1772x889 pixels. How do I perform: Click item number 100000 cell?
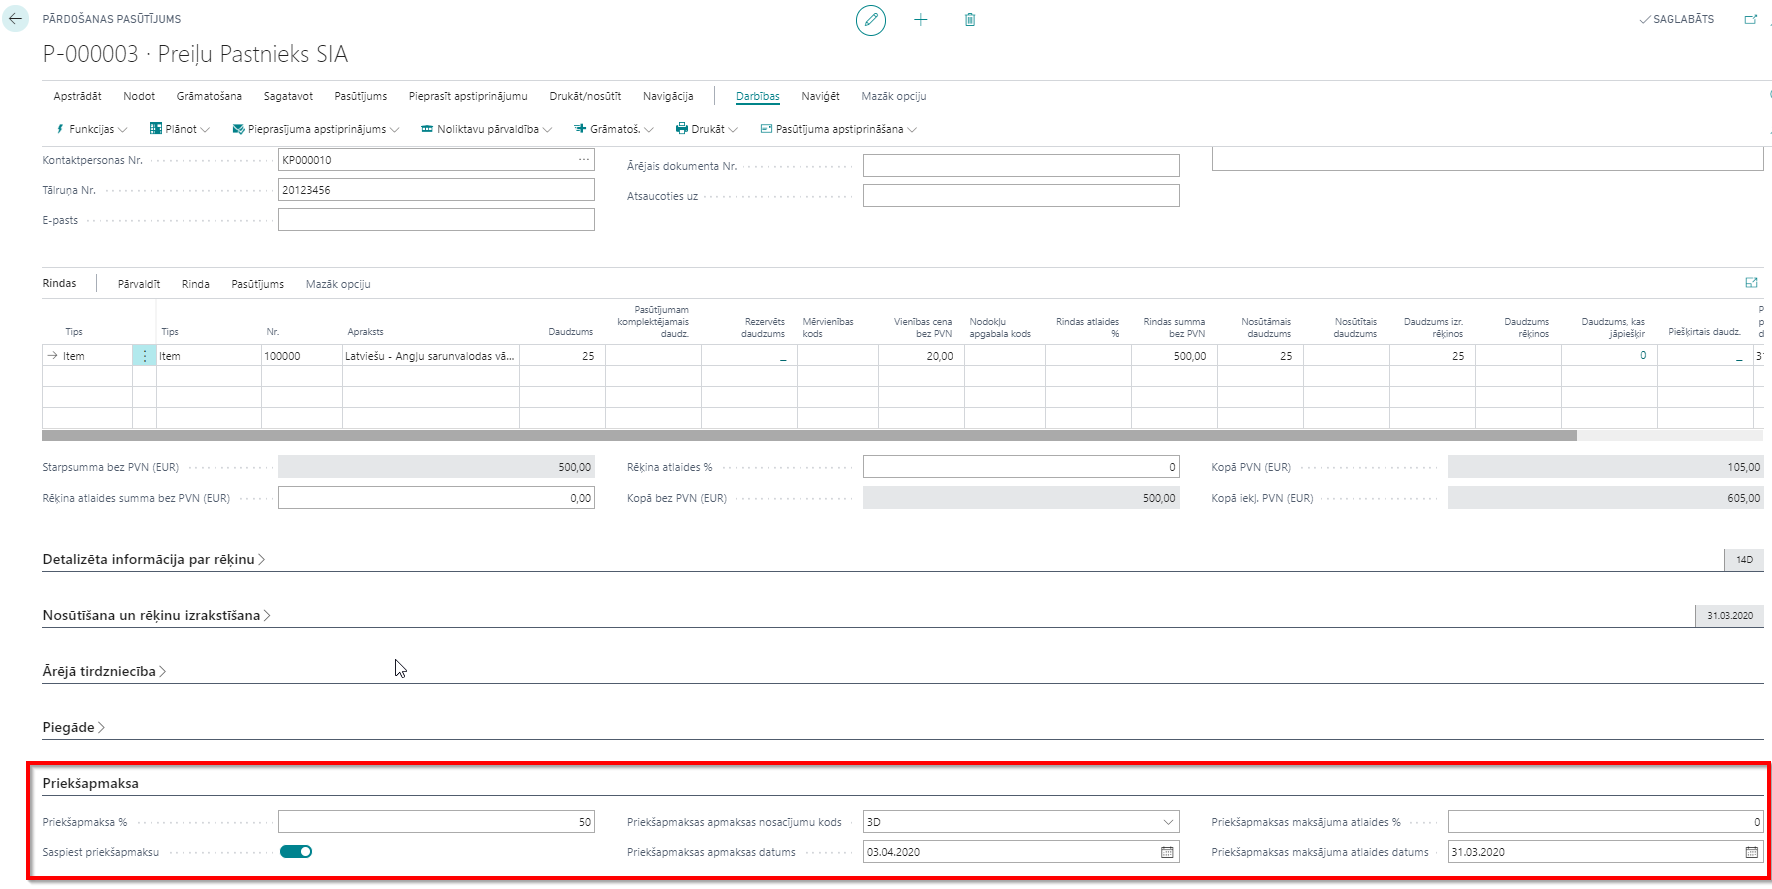pyautogui.click(x=301, y=356)
